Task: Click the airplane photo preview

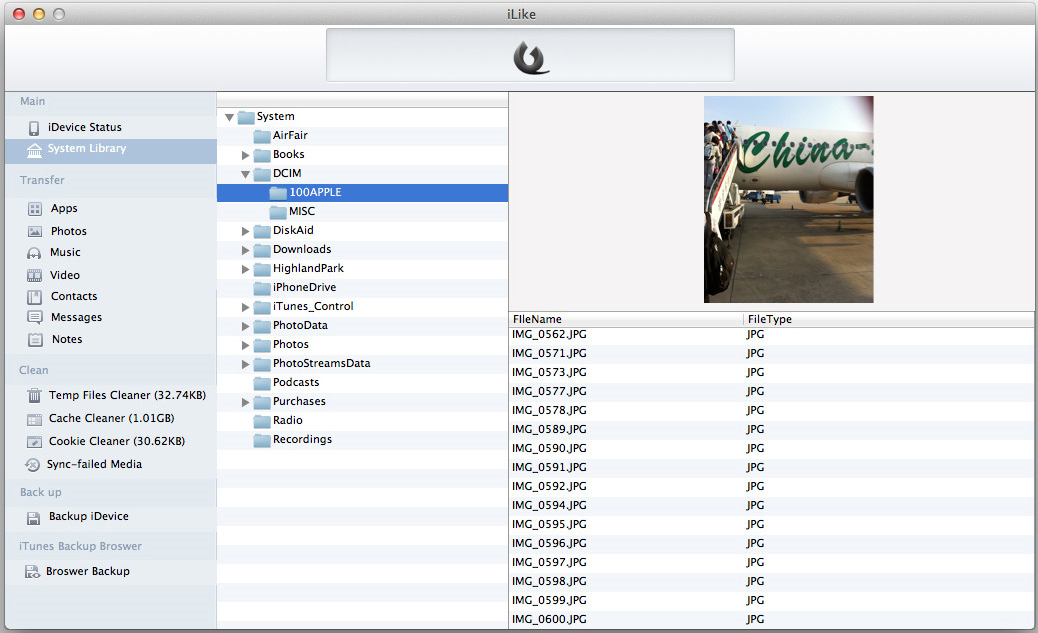Action: pos(788,199)
